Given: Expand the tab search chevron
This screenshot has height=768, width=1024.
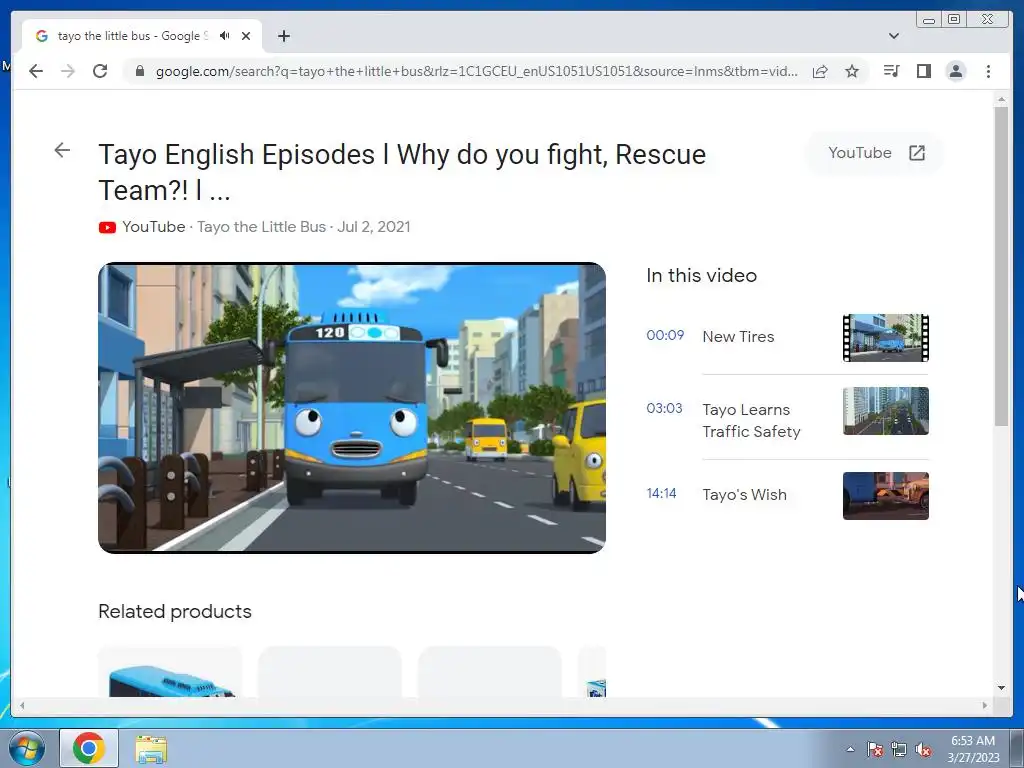Looking at the screenshot, I should coord(894,36).
